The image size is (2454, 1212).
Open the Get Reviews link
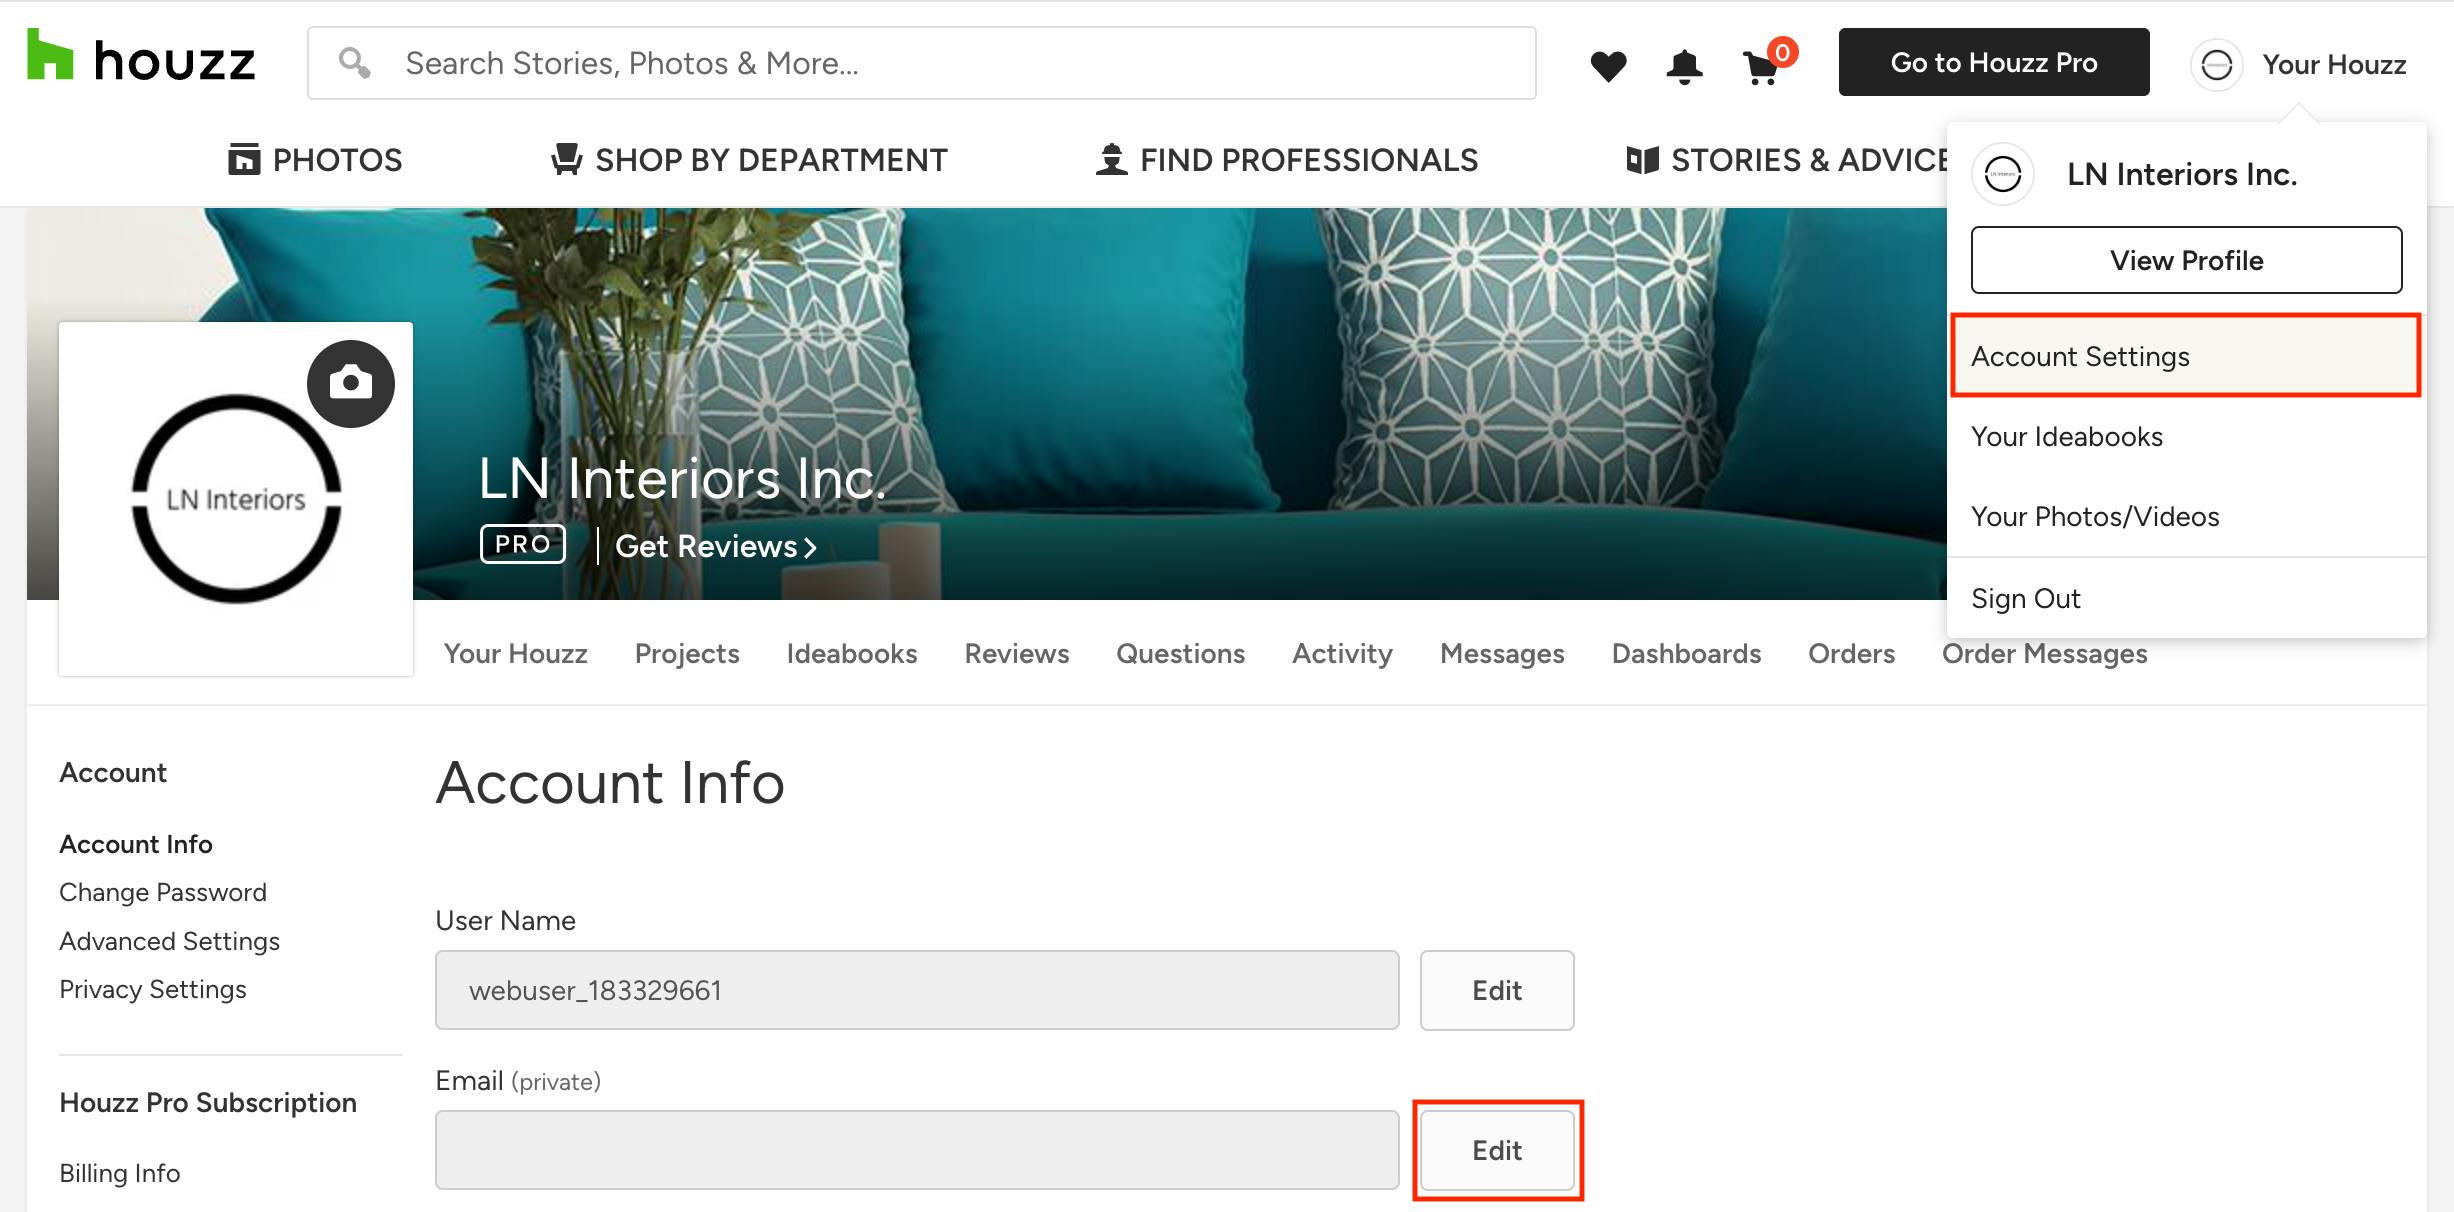[715, 546]
